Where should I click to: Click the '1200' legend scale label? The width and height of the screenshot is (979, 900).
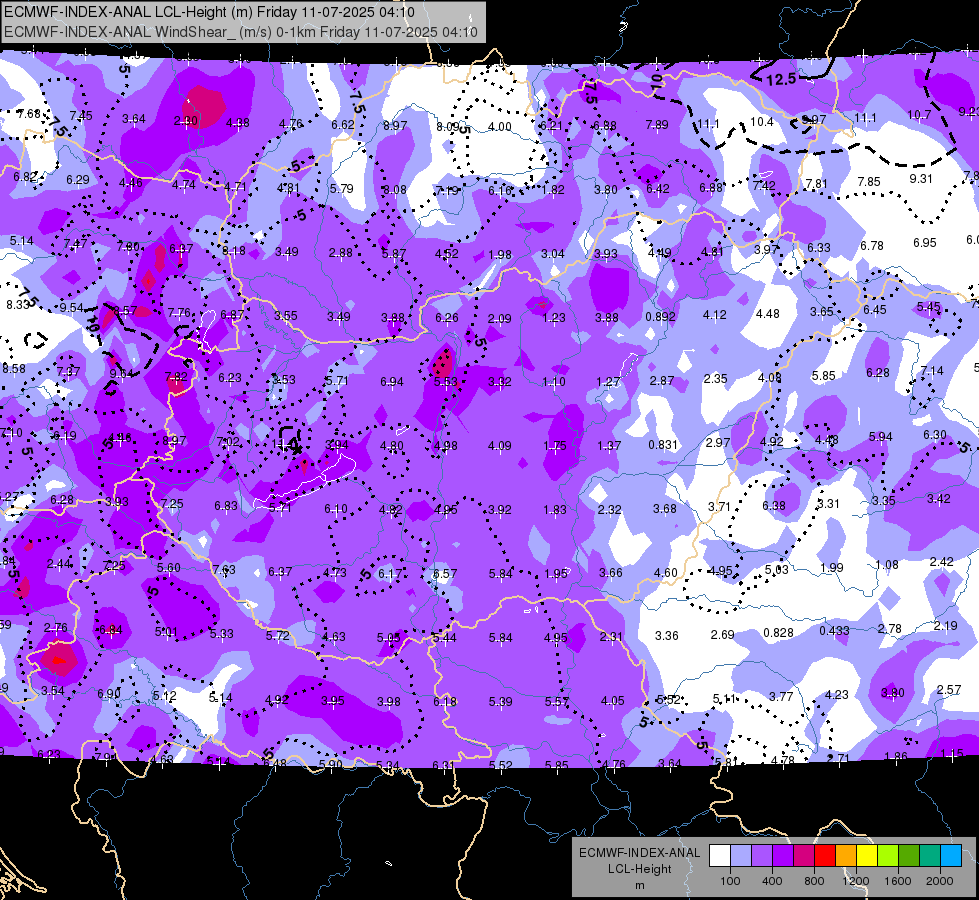pyautogui.click(x=855, y=881)
